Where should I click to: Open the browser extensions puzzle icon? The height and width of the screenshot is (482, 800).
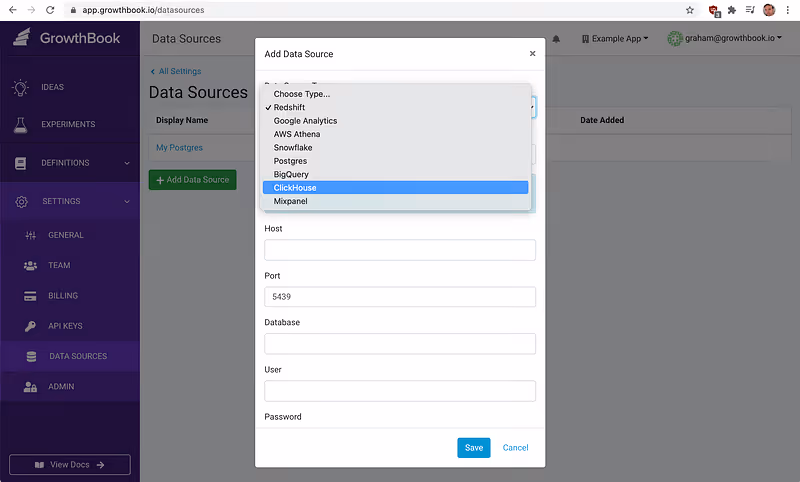732,10
